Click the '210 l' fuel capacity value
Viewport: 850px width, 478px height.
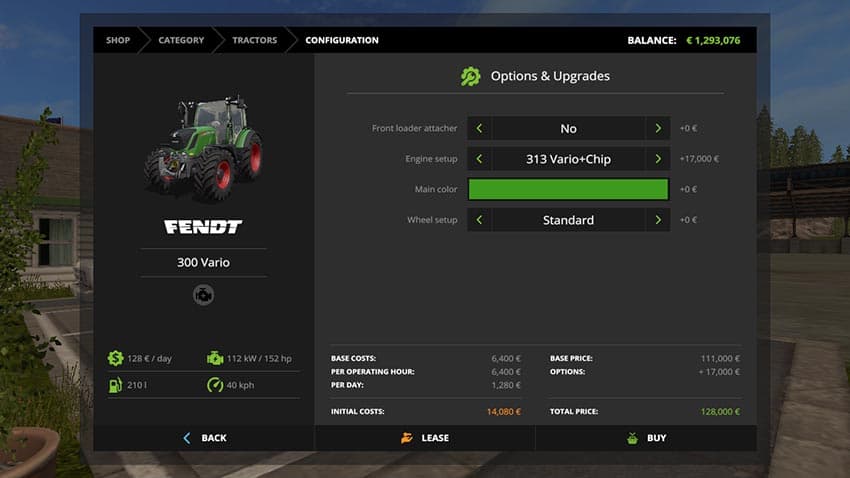137,385
